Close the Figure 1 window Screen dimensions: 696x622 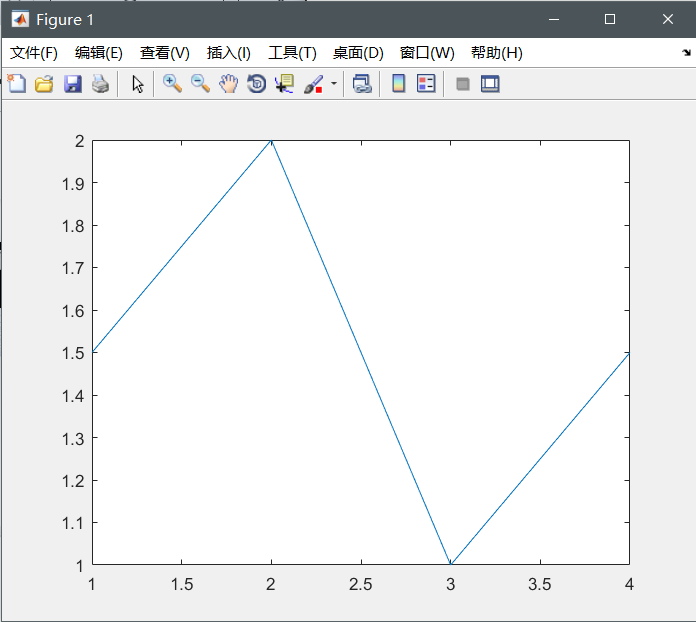[668, 19]
